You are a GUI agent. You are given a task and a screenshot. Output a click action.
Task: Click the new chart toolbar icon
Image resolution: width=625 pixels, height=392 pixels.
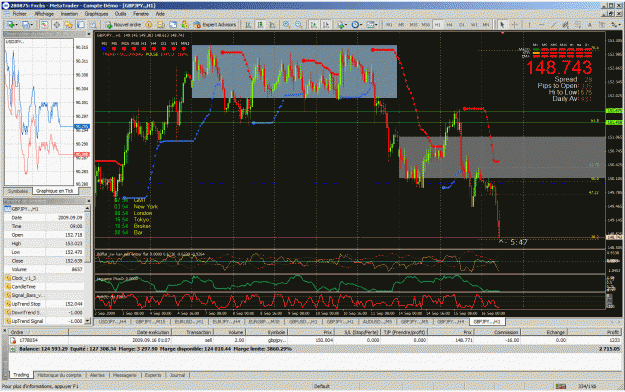pyautogui.click(x=10, y=25)
